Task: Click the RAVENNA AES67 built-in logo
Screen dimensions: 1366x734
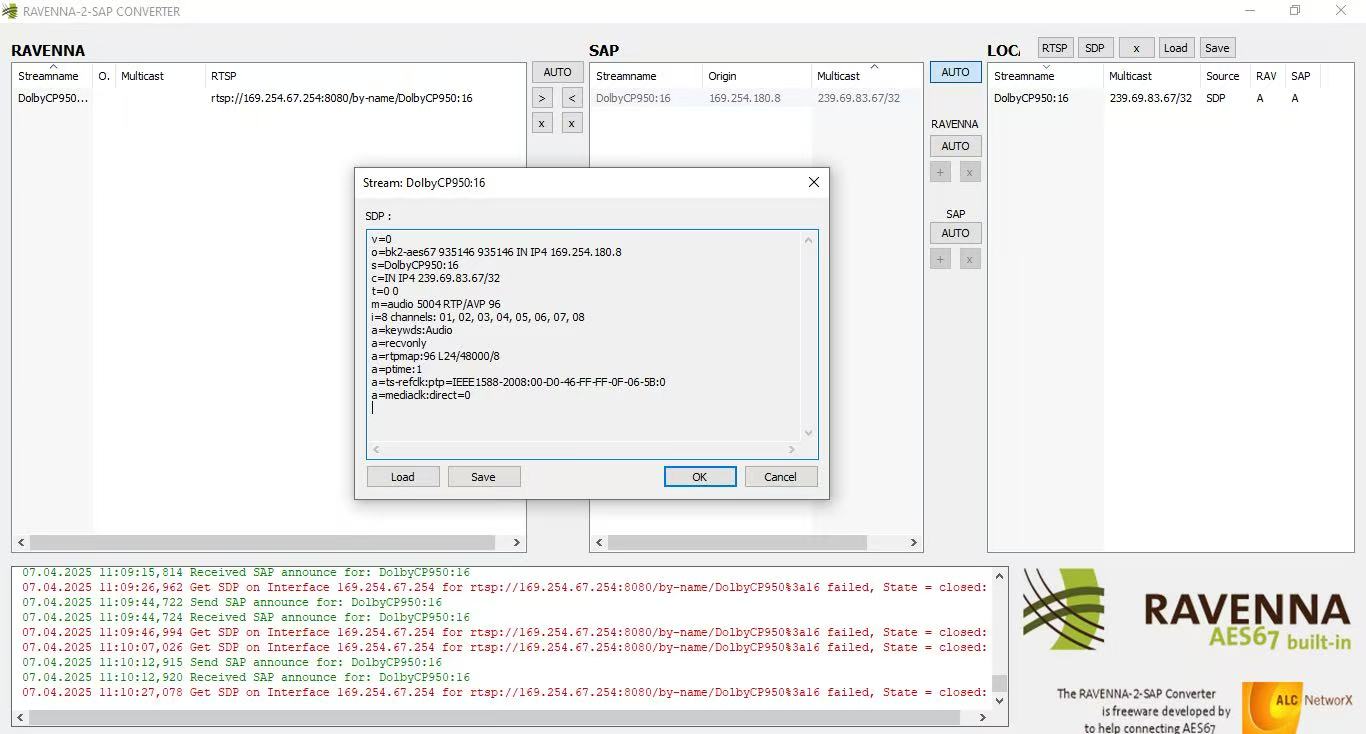Action: [1187, 610]
